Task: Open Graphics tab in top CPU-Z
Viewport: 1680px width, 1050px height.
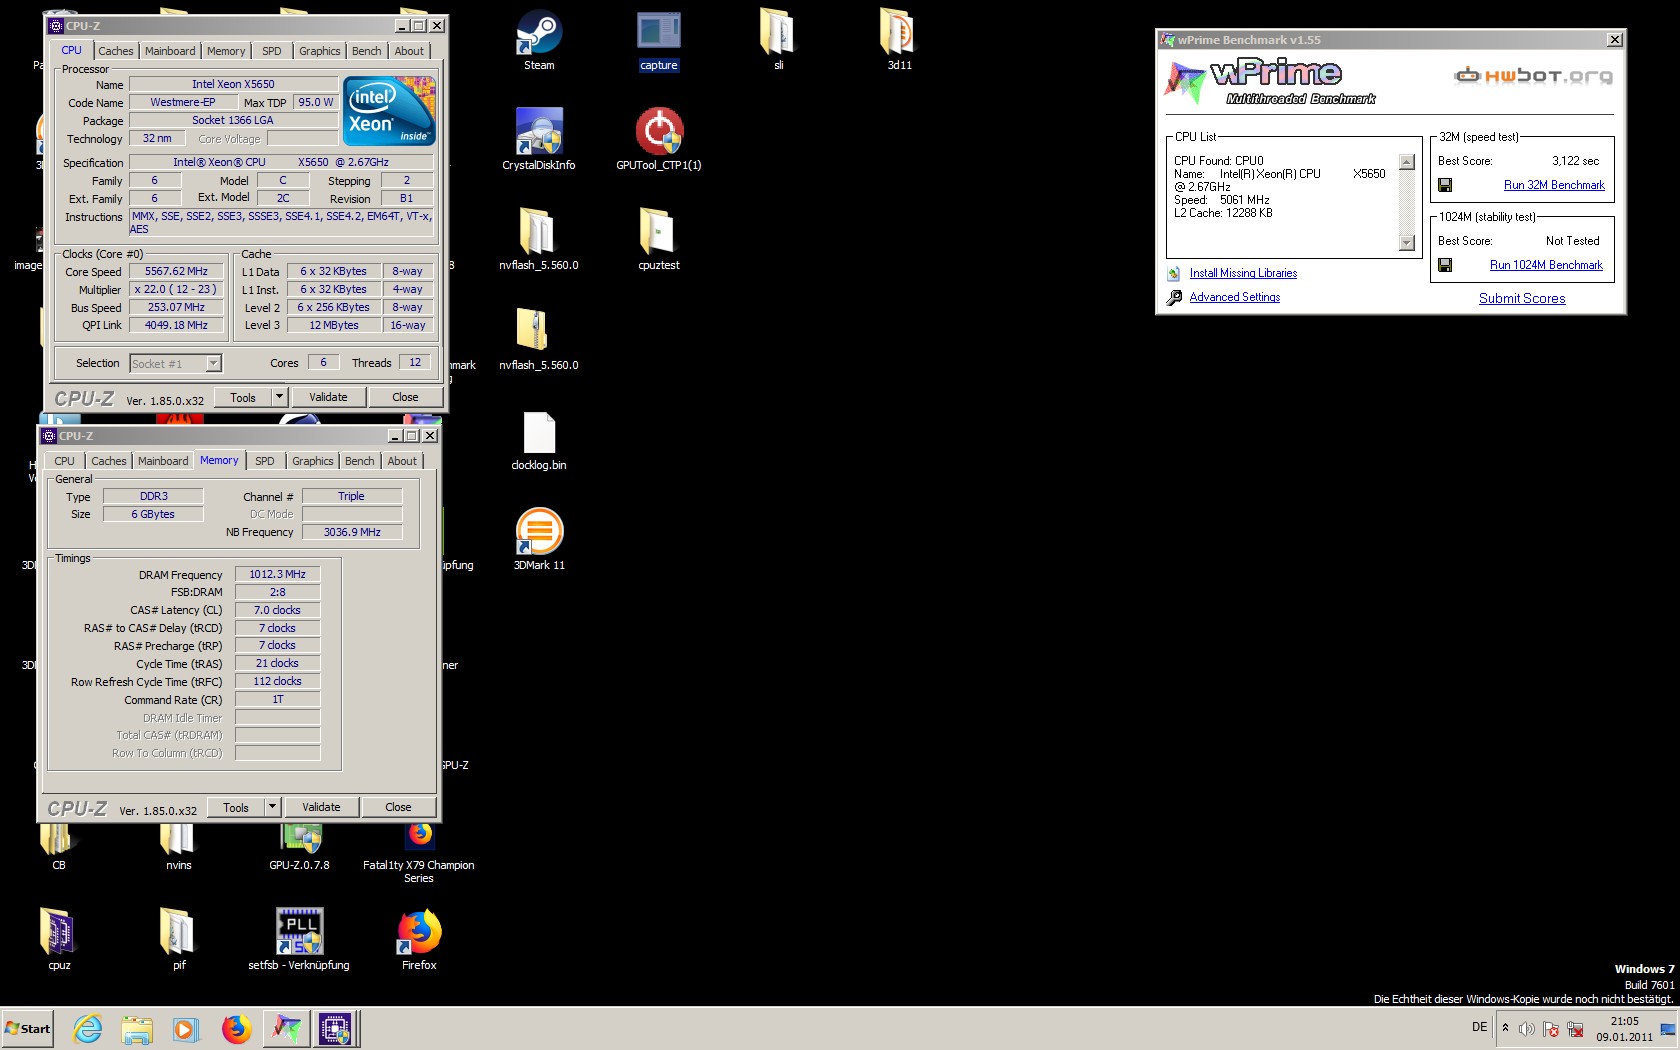Action: pos(320,51)
